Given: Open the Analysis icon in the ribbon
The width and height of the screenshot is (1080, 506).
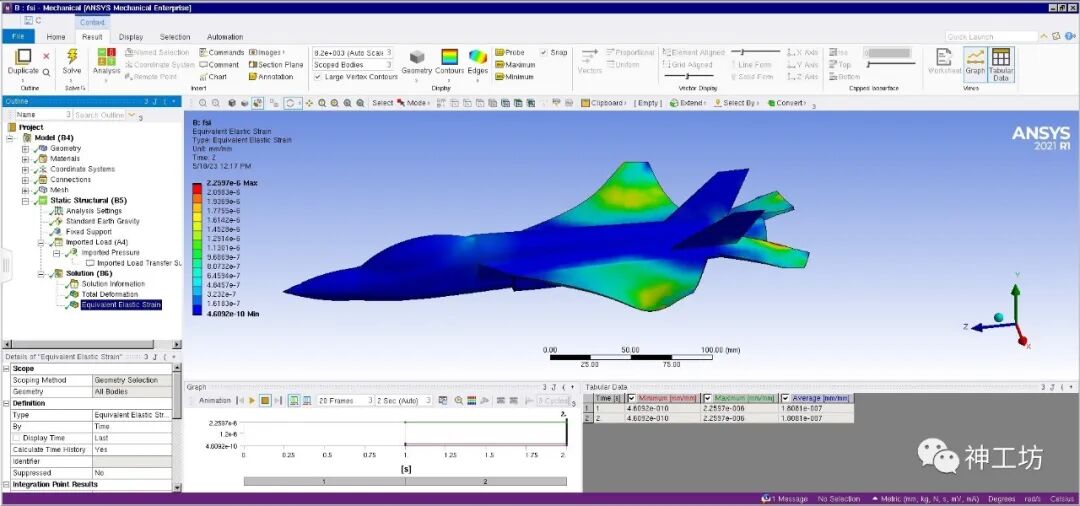Looking at the screenshot, I should tap(107, 57).
